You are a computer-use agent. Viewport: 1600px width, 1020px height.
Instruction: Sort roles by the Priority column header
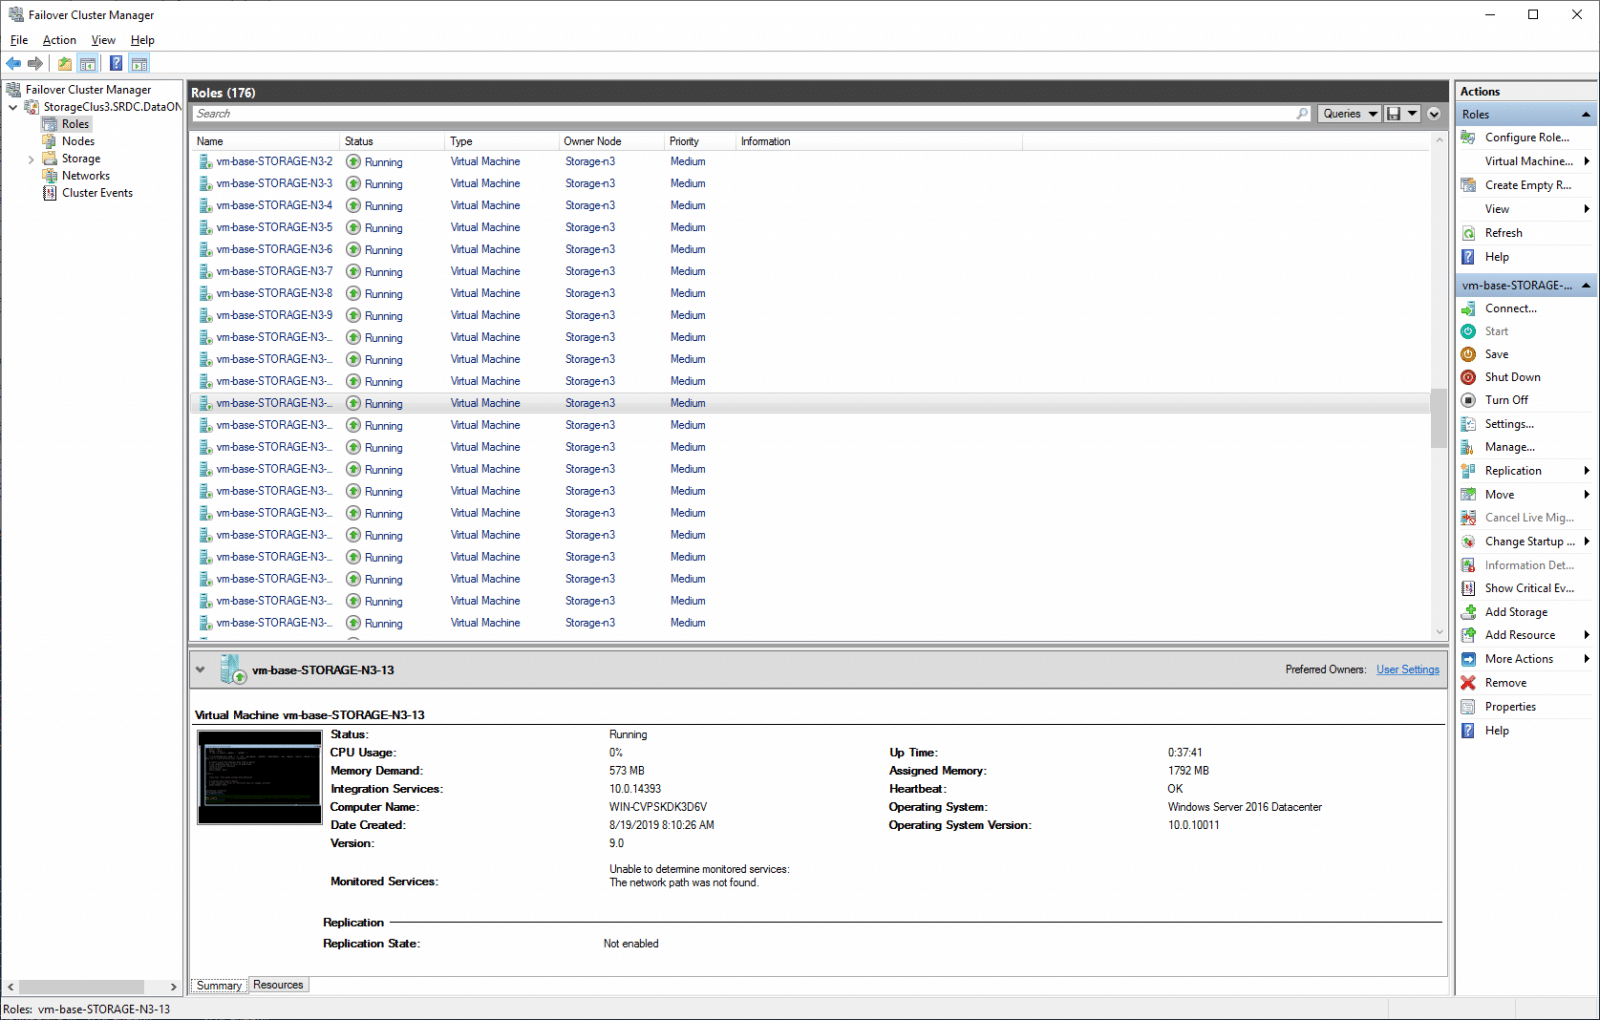pyautogui.click(x=698, y=142)
